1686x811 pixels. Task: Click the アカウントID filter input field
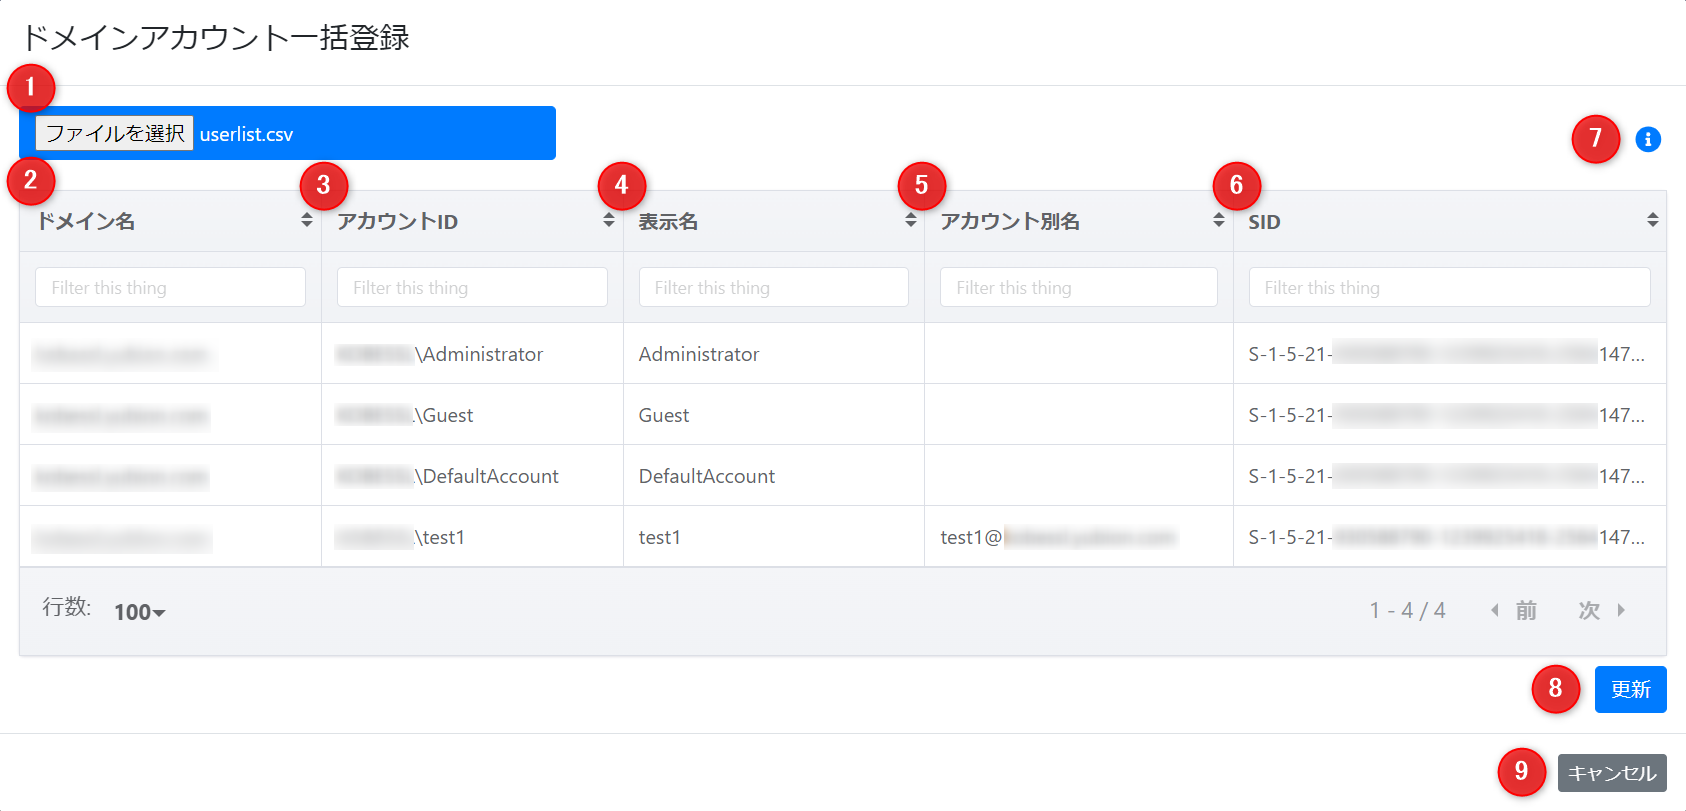pos(472,287)
